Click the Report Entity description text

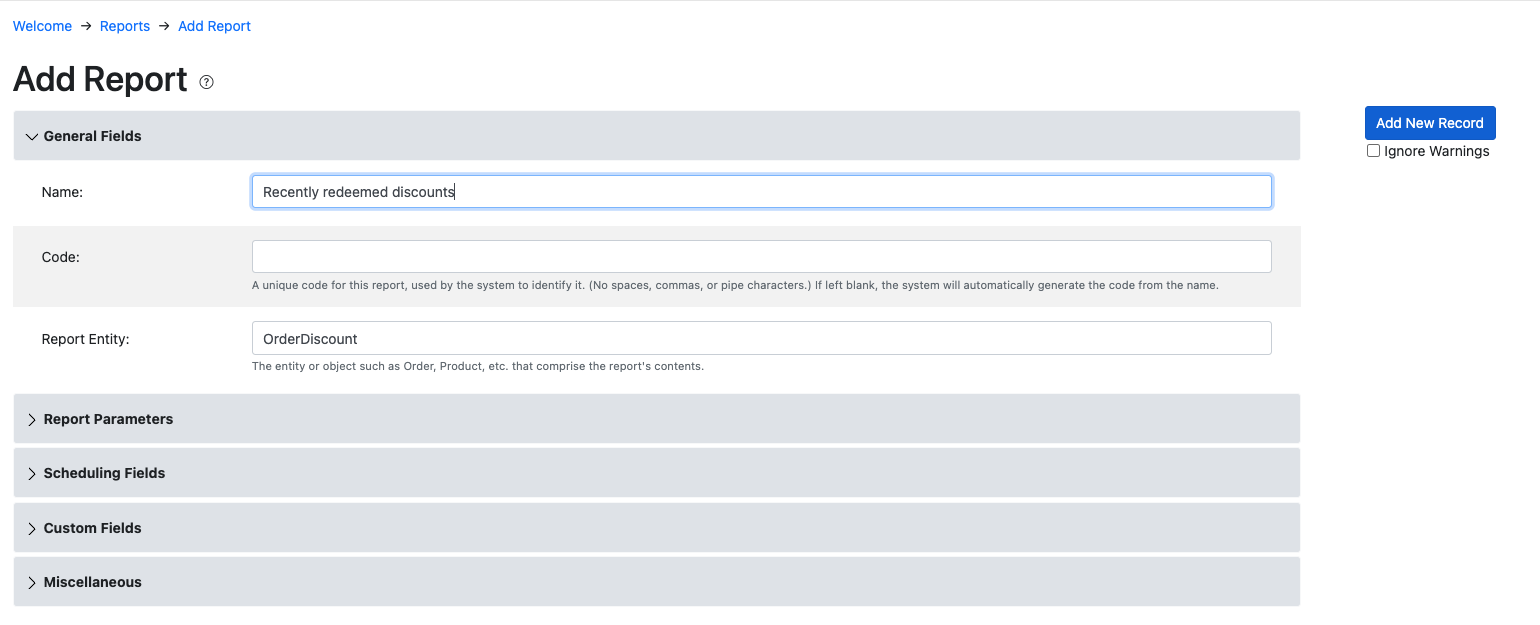click(478, 366)
